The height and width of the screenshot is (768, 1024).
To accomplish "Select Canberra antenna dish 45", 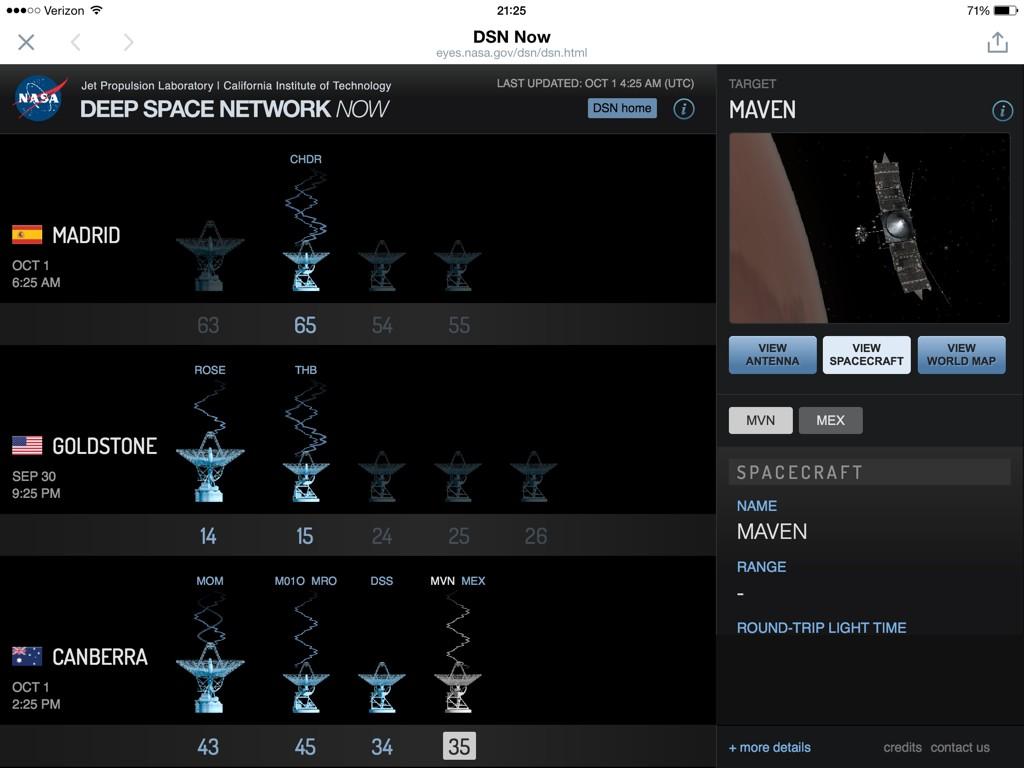I will click(x=306, y=688).
